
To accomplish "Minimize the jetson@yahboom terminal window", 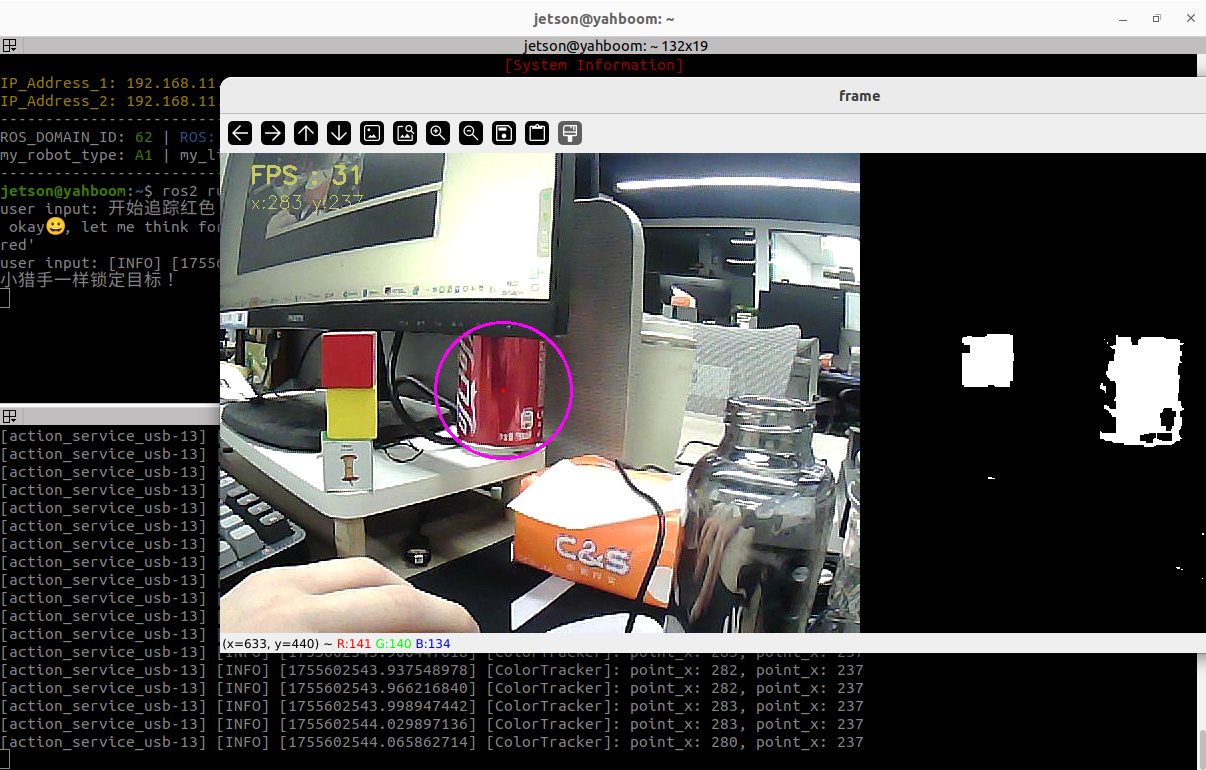I will [x=1122, y=18].
